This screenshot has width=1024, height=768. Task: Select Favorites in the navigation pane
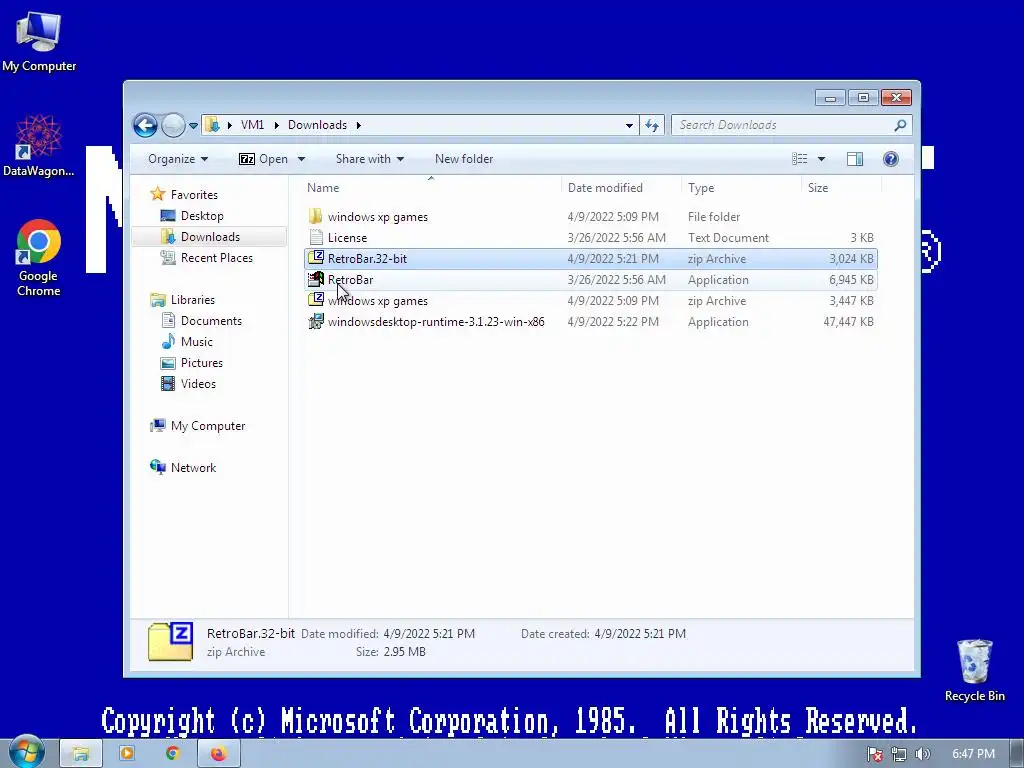click(x=194, y=195)
